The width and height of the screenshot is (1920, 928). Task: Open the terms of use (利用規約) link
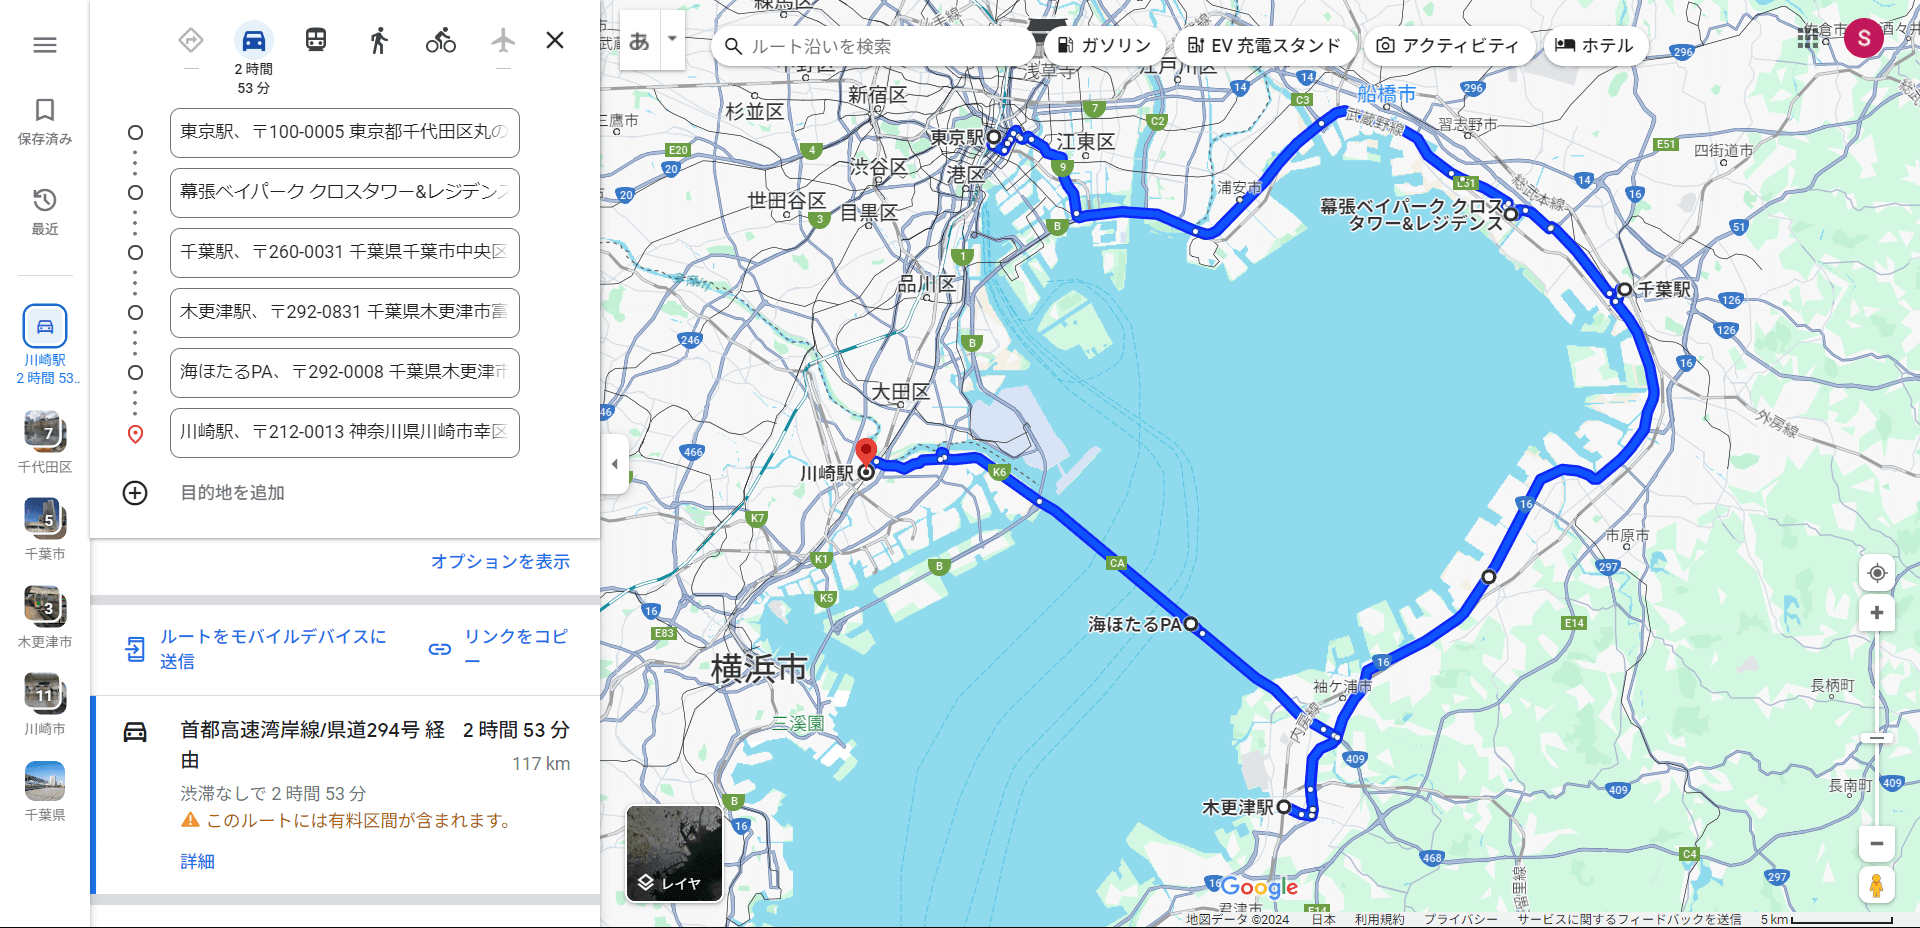tap(1379, 919)
